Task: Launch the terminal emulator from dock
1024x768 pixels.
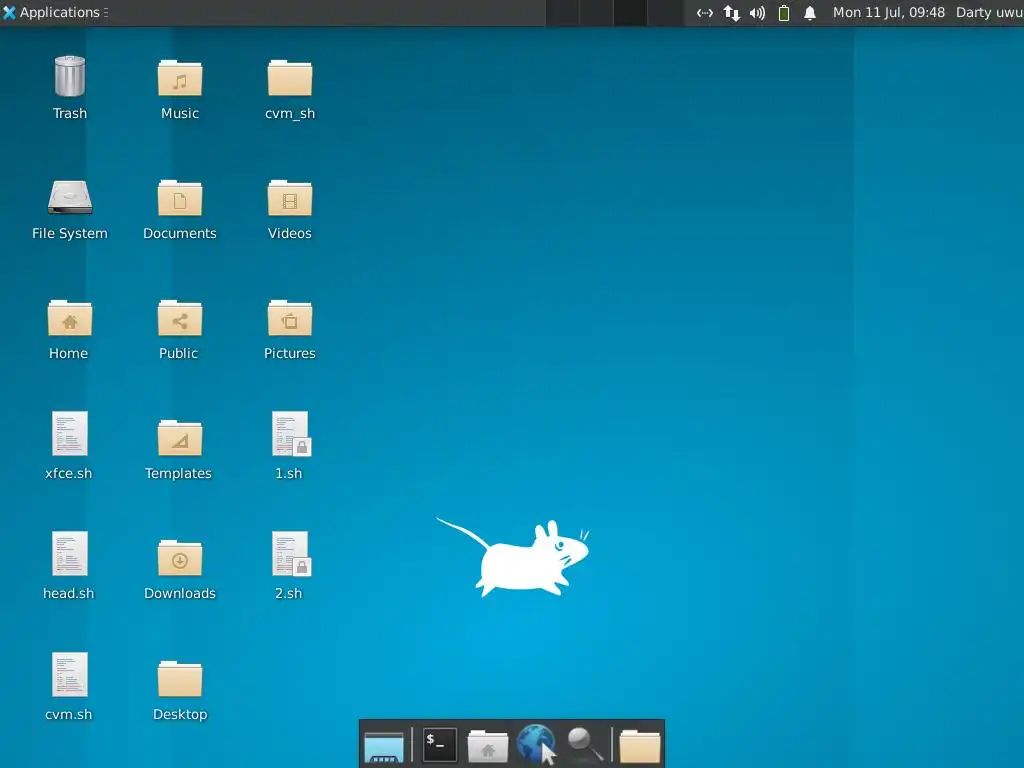Action: point(439,744)
